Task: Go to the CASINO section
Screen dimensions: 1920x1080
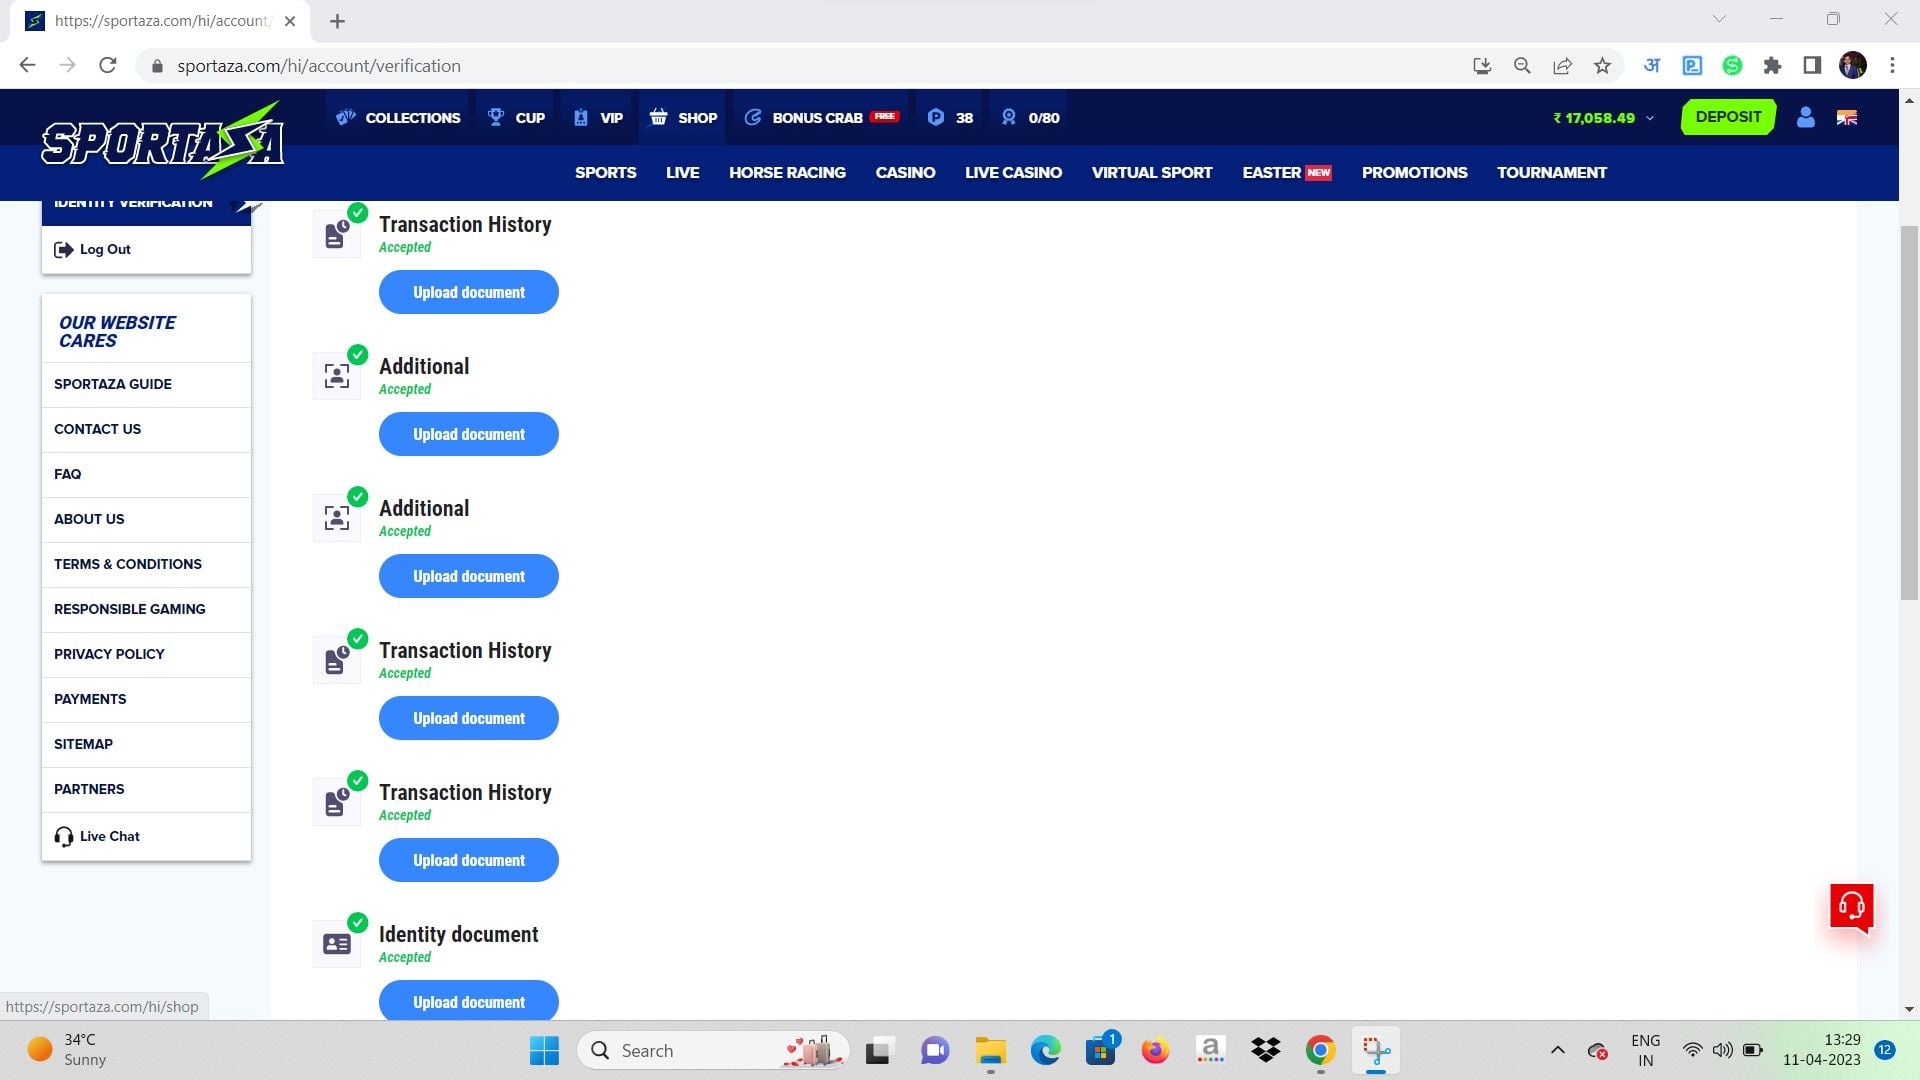Action: pos(905,172)
